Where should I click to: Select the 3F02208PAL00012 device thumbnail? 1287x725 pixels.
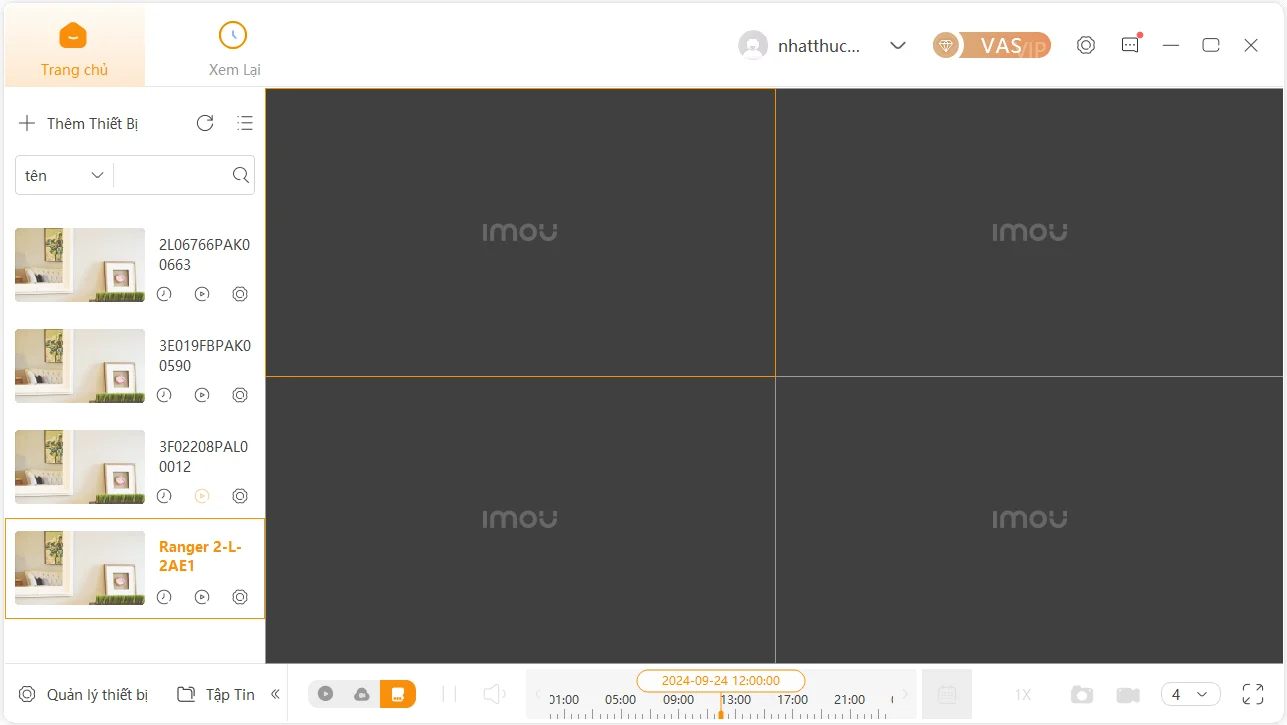pos(80,467)
